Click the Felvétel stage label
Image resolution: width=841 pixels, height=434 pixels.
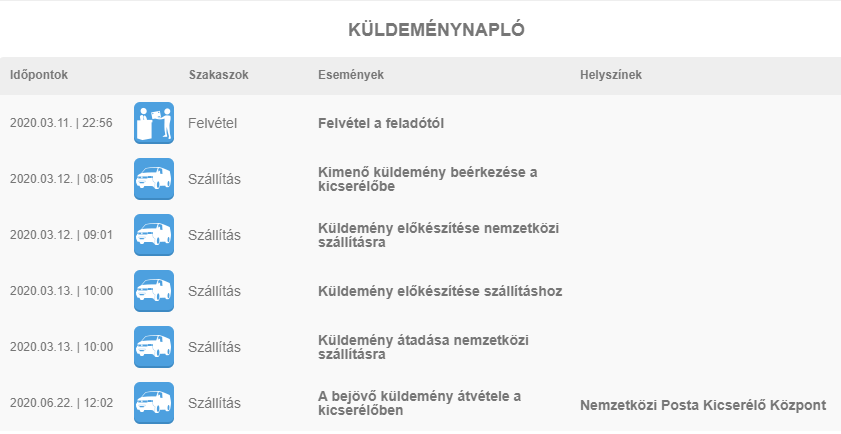point(212,123)
